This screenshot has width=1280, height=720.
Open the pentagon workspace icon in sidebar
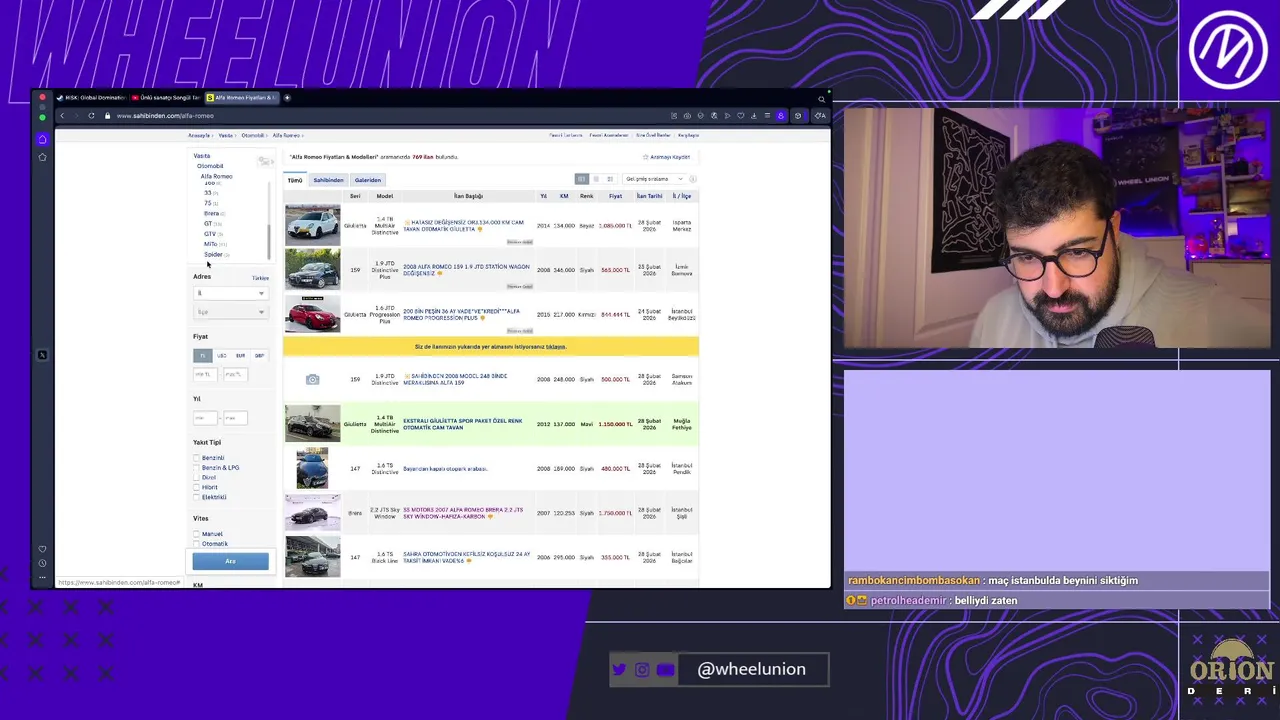tap(42, 157)
